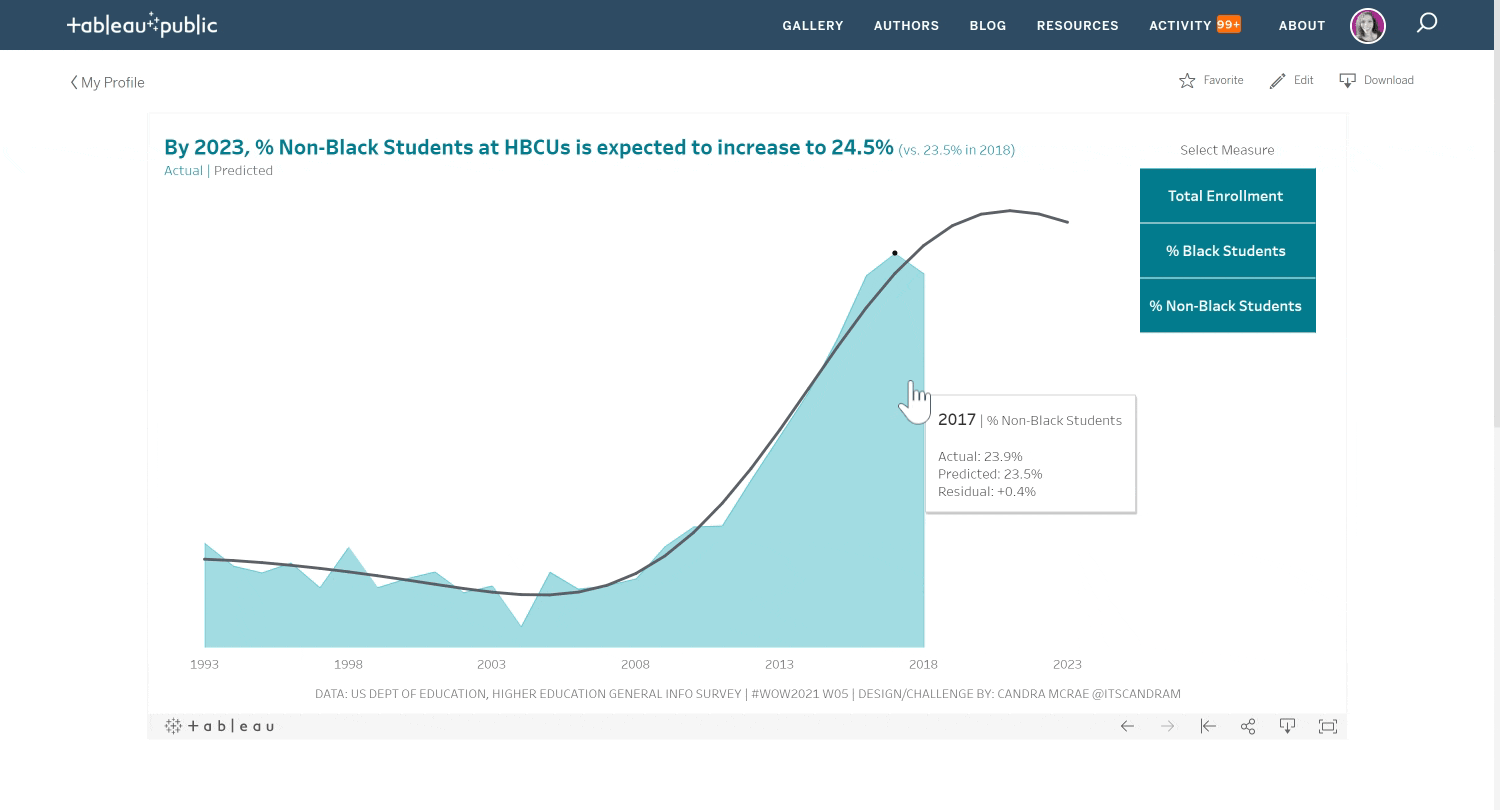Click the revert to start icon
Image resolution: width=1500 pixels, height=810 pixels.
pos(1208,727)
